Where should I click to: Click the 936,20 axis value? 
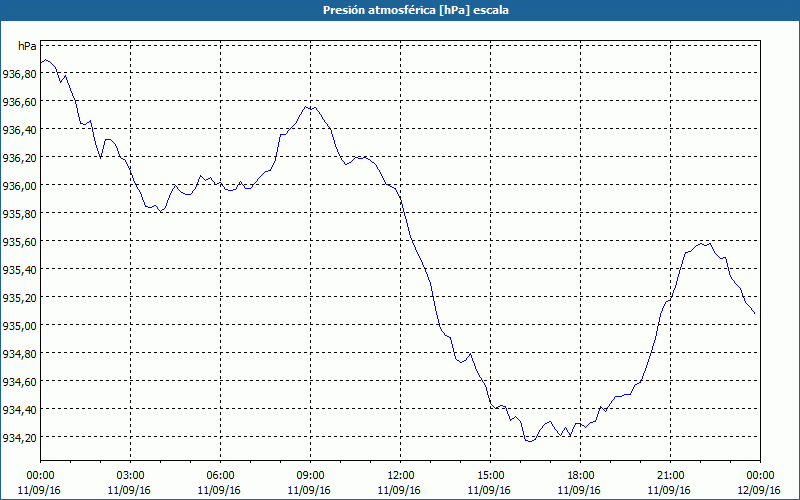19,158
